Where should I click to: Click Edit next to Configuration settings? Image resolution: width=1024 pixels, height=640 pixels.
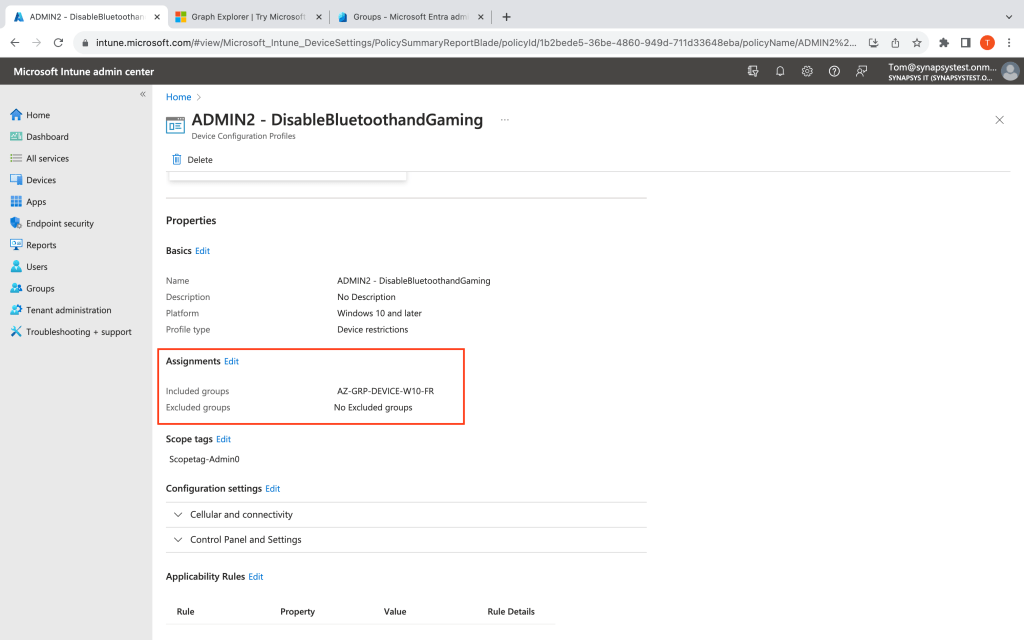coord(272,489)
